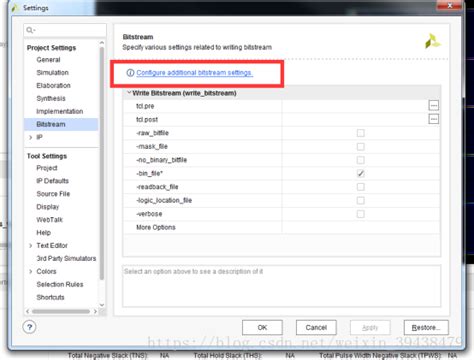Open the help question mark icon
Image resolution: width=474 pixels, height=360 pixels.
[29, 327]
